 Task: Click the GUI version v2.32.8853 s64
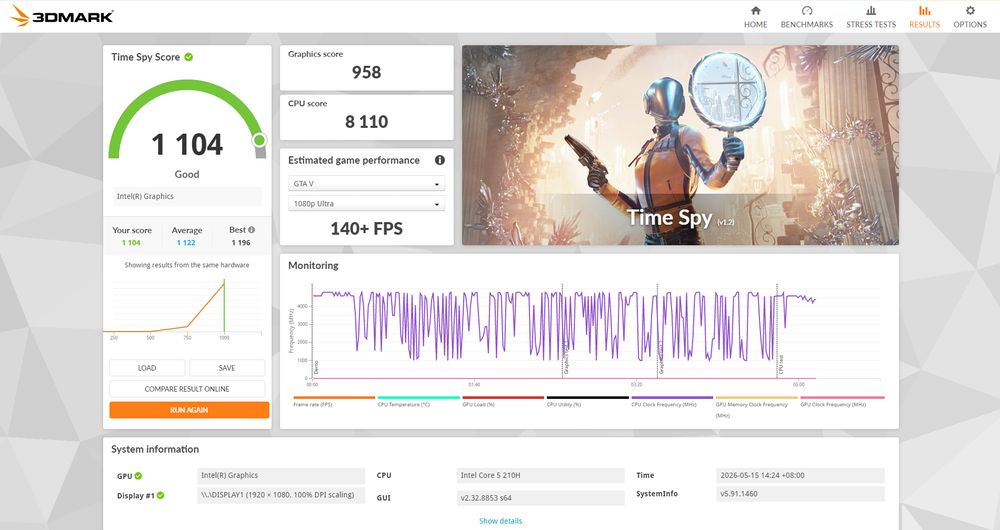541,498
